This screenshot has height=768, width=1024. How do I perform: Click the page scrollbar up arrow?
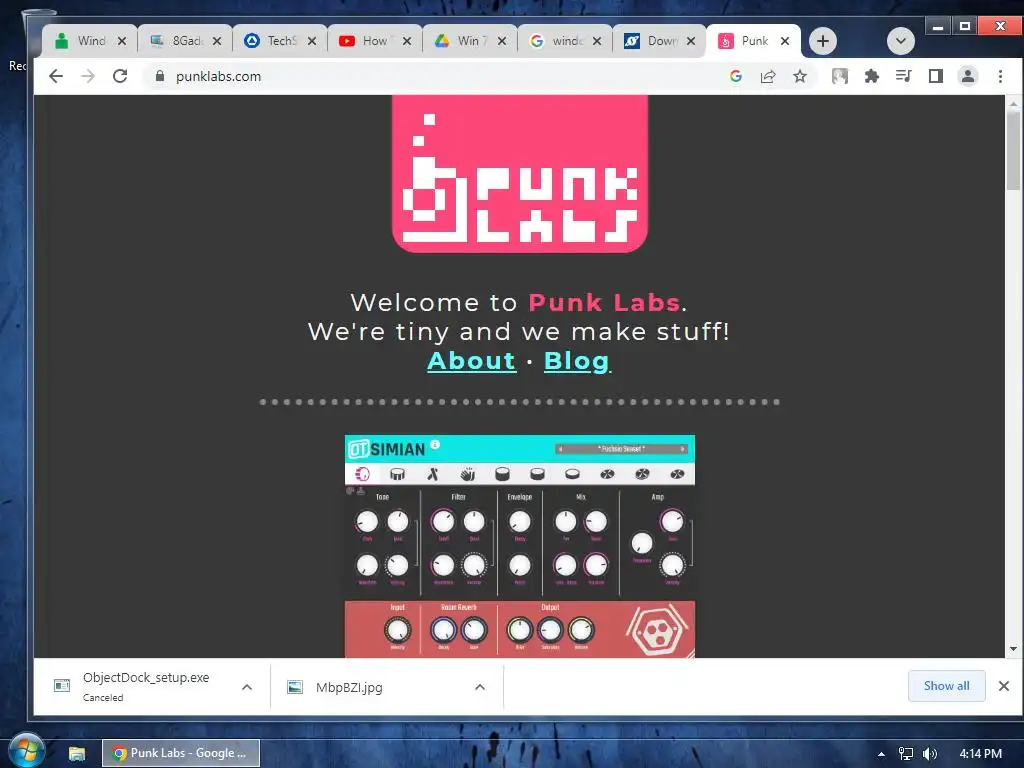1014,103
